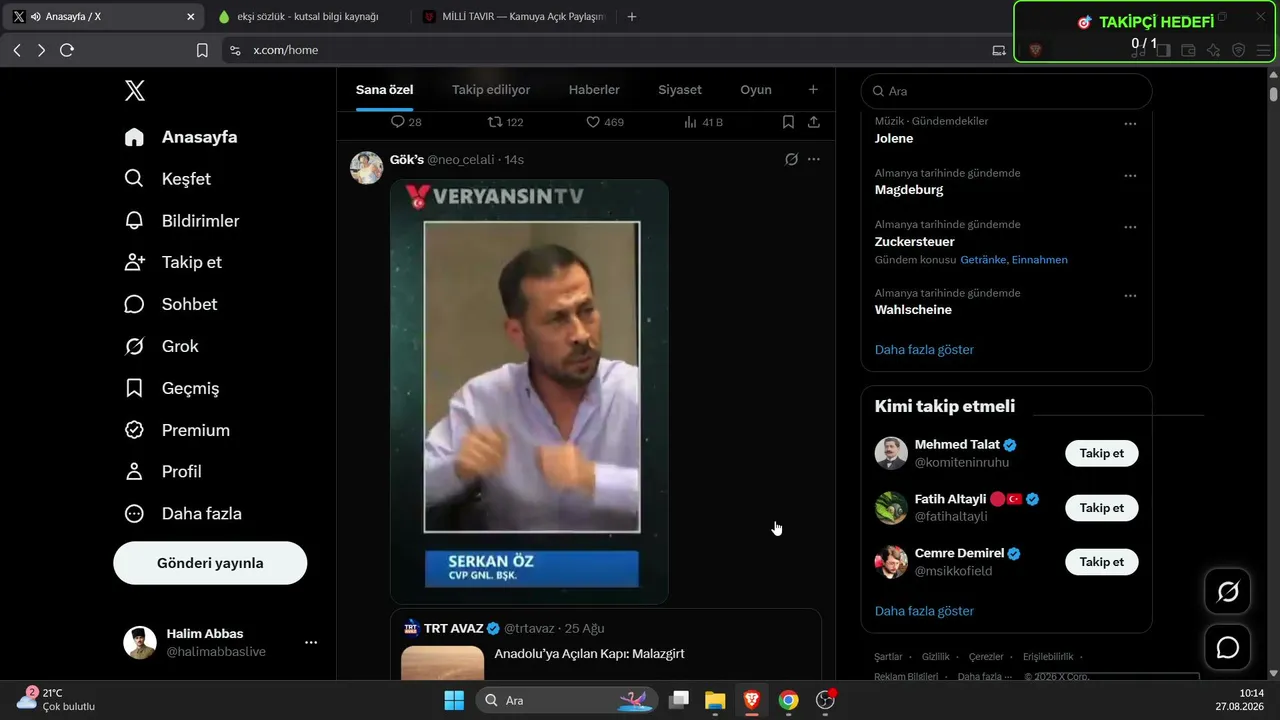The height and width of the screenshot is (720, 1280).
Task: Open the TRT AVAZ quoted post
Action: click(606, 645)
